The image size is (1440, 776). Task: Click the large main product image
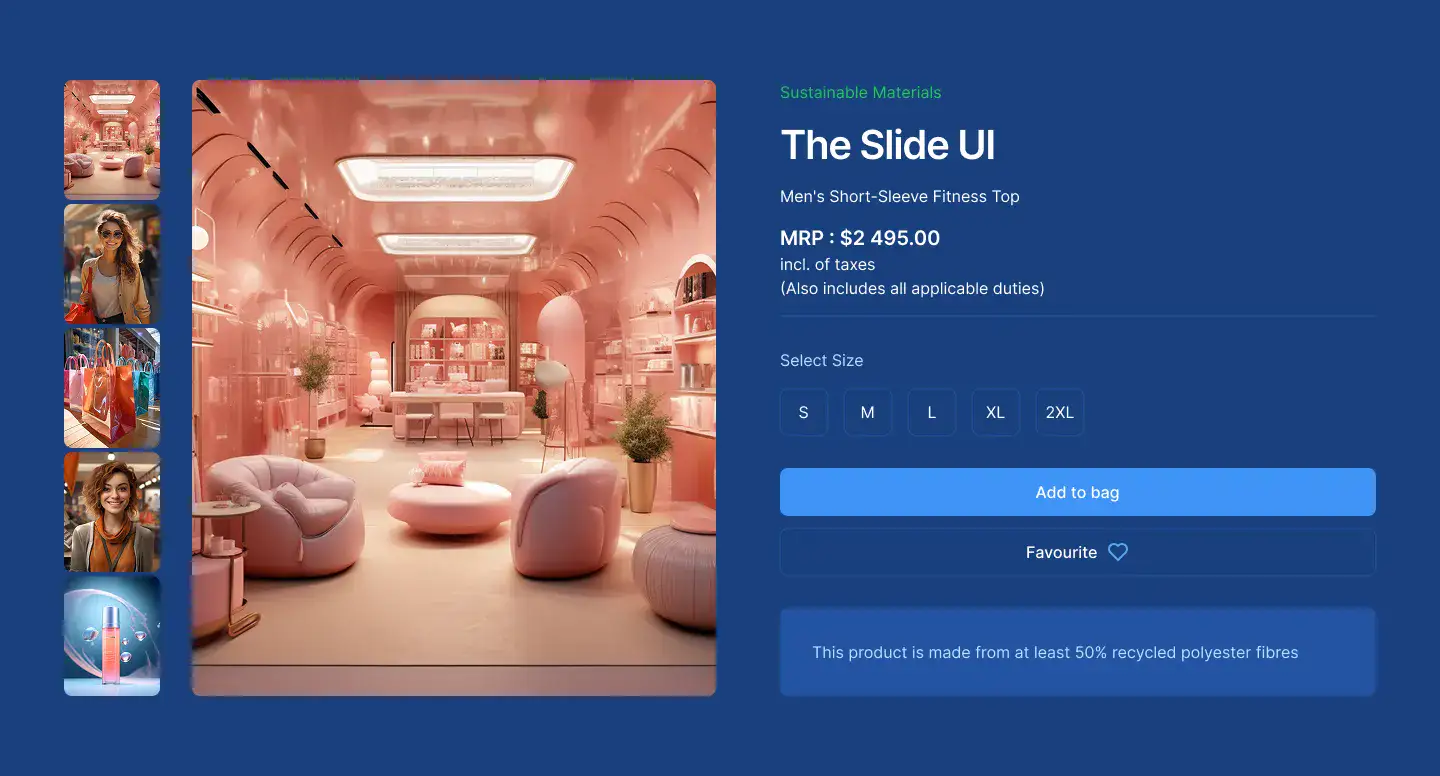pos(454,388)
